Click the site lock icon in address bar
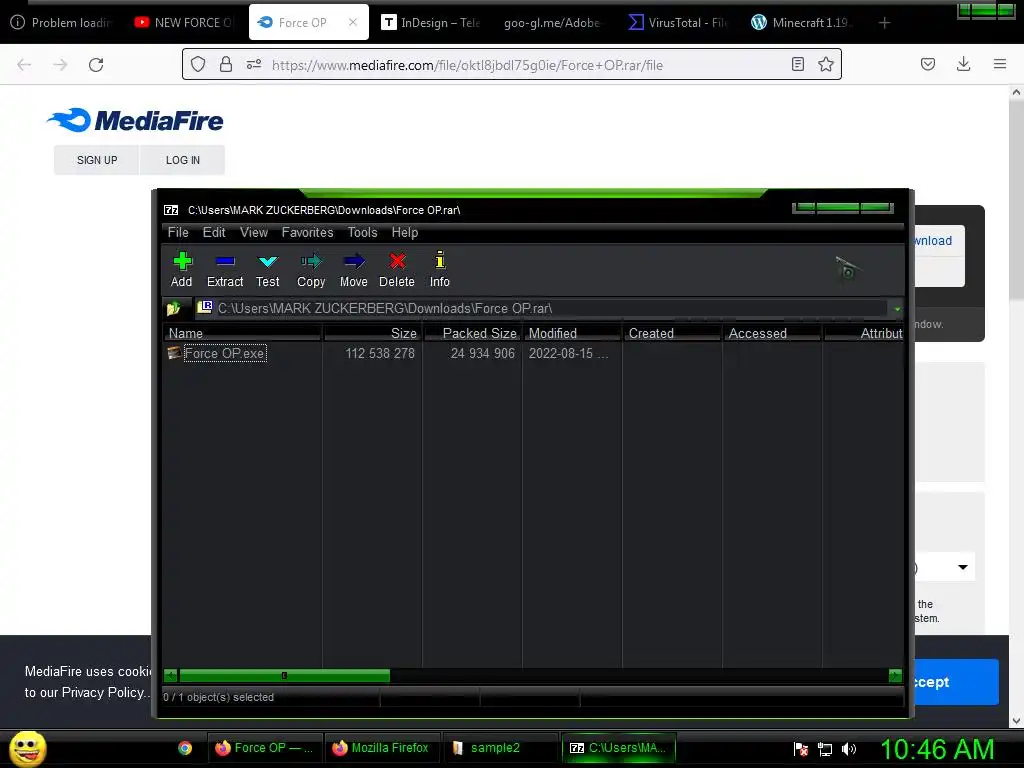Image resolution: width=1024 pixels, height=768 pixels. (226, 64)
